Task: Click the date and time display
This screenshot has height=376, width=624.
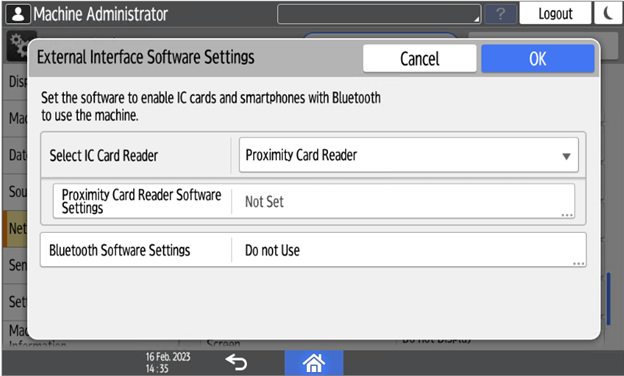Action: (168, 362)
